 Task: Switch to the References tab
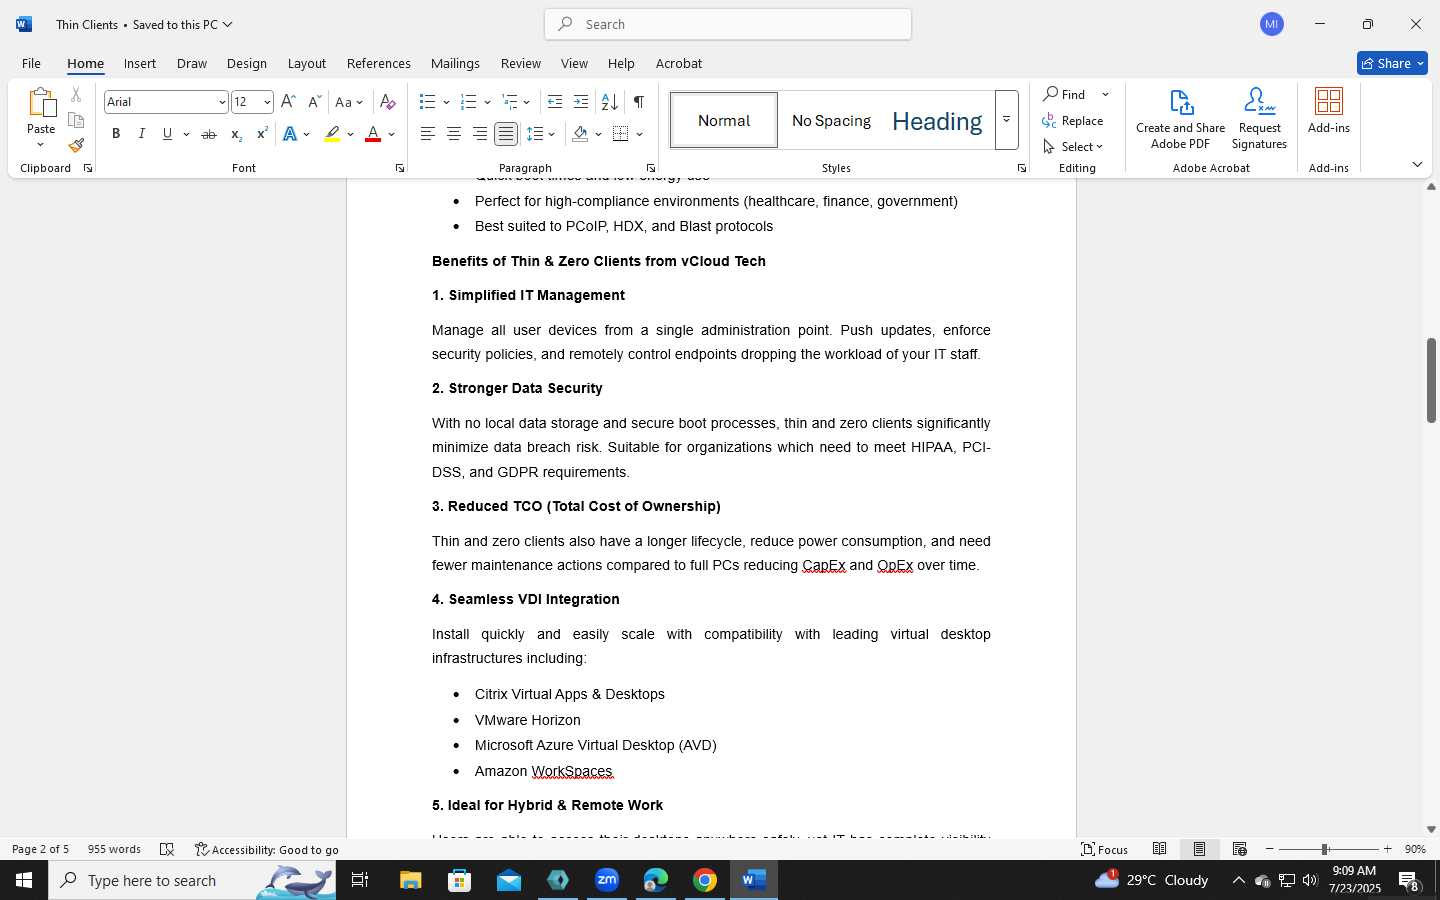pyautogui.click(x=378, y=63)
